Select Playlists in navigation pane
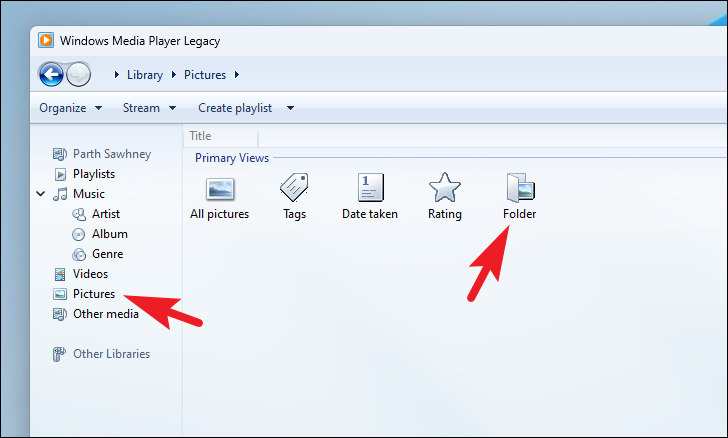This screenshot has width=728, height=438. (x=94, y=174)
